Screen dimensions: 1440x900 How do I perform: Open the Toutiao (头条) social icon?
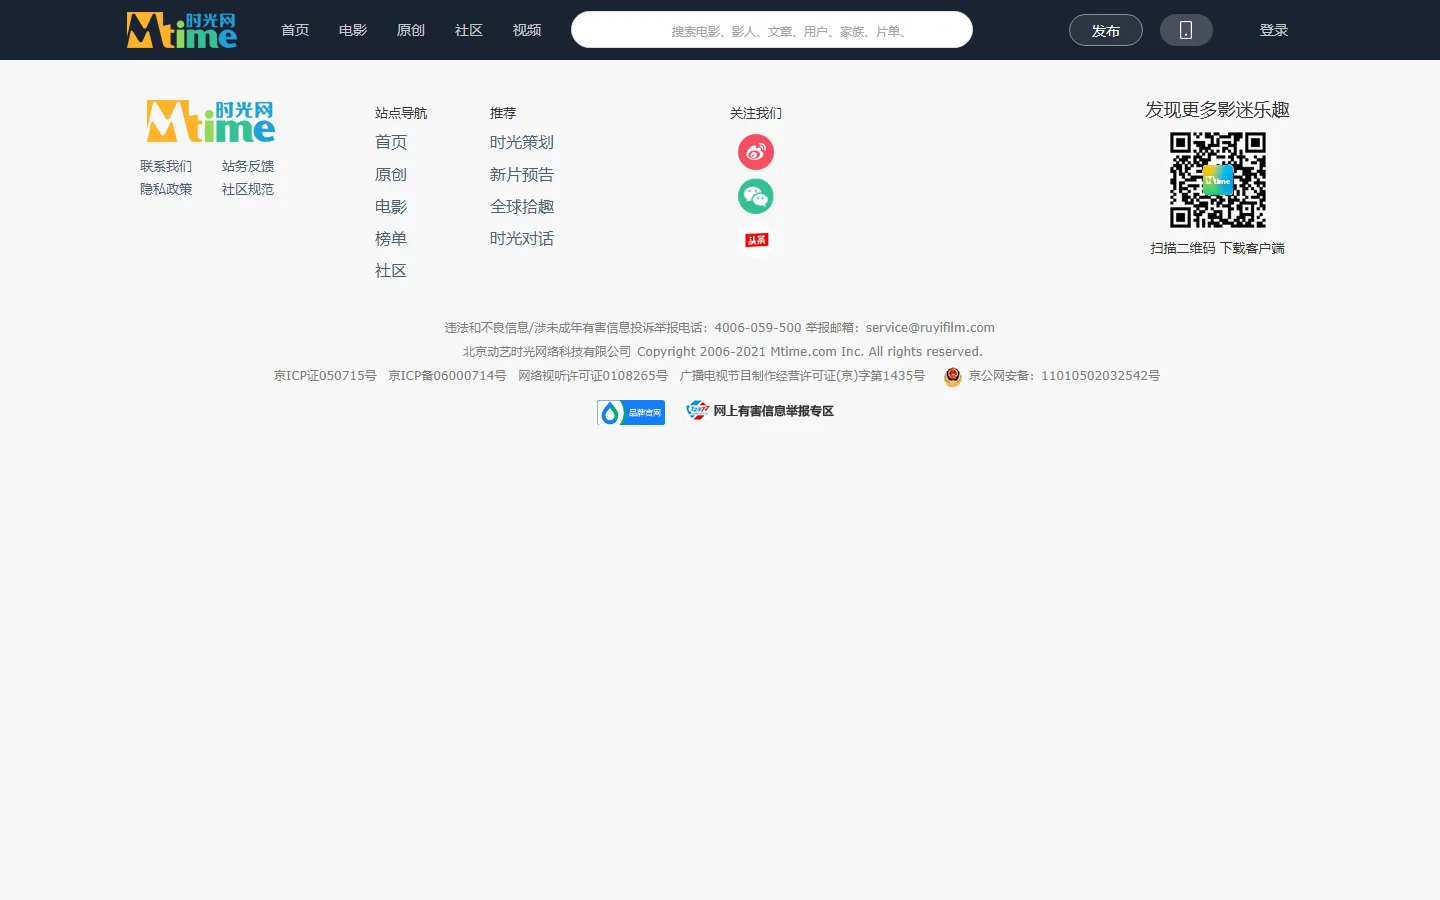click(x=756, y=240)
